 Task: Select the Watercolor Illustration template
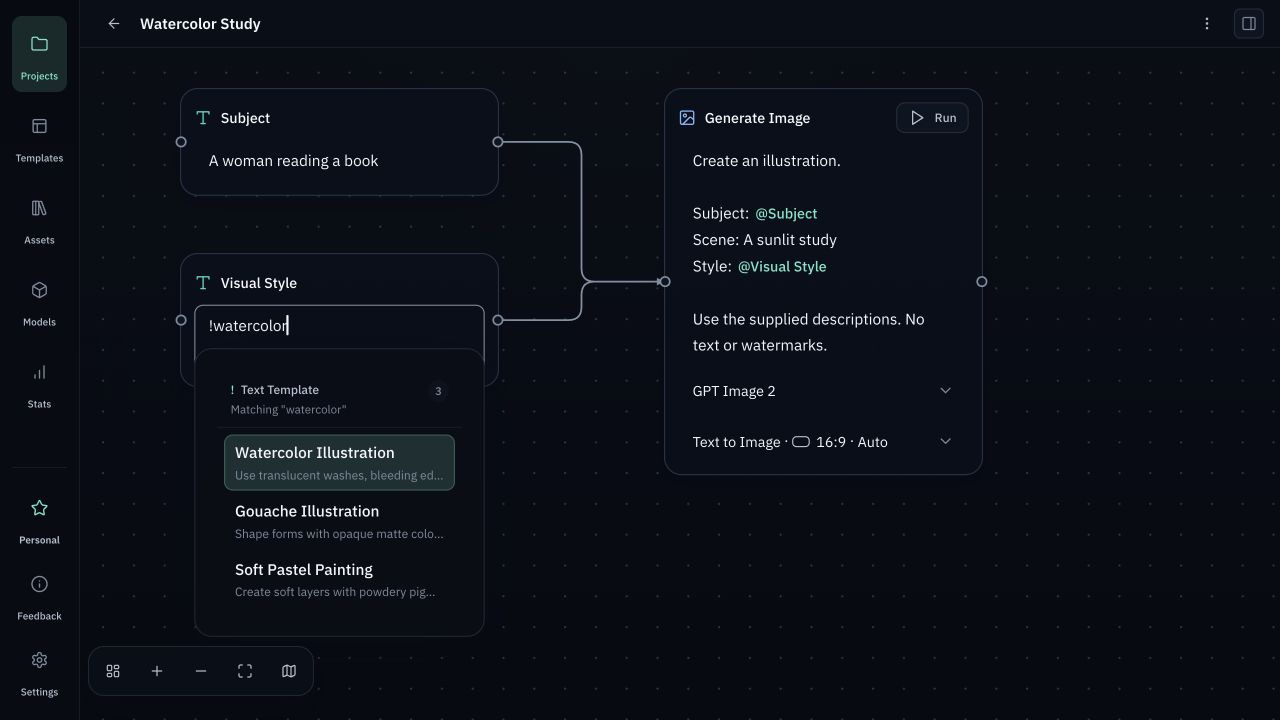point(339,462)
